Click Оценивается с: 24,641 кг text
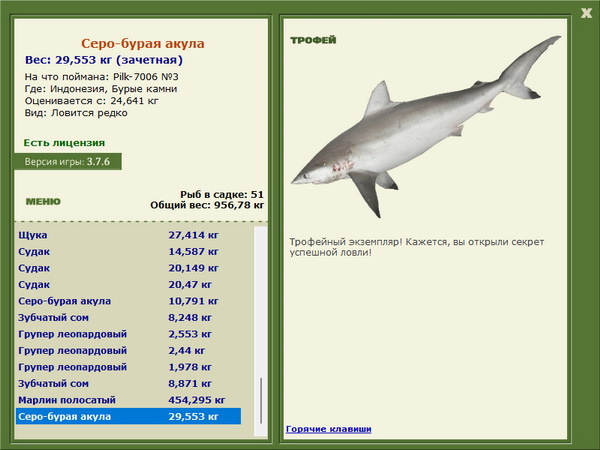 pos(91,101)
